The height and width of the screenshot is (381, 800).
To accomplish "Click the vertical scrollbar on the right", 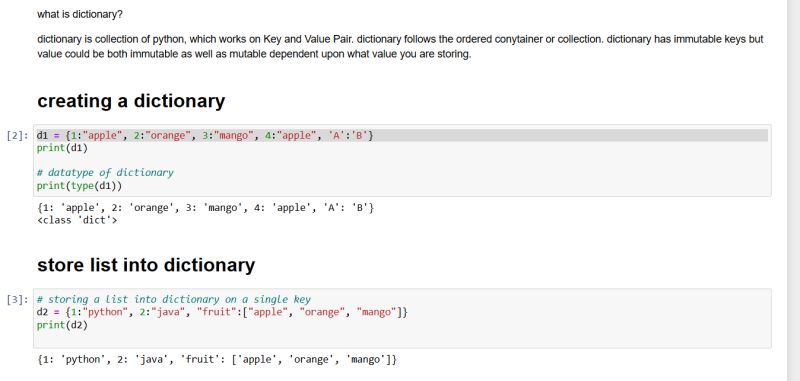I will tap(793, 190).
